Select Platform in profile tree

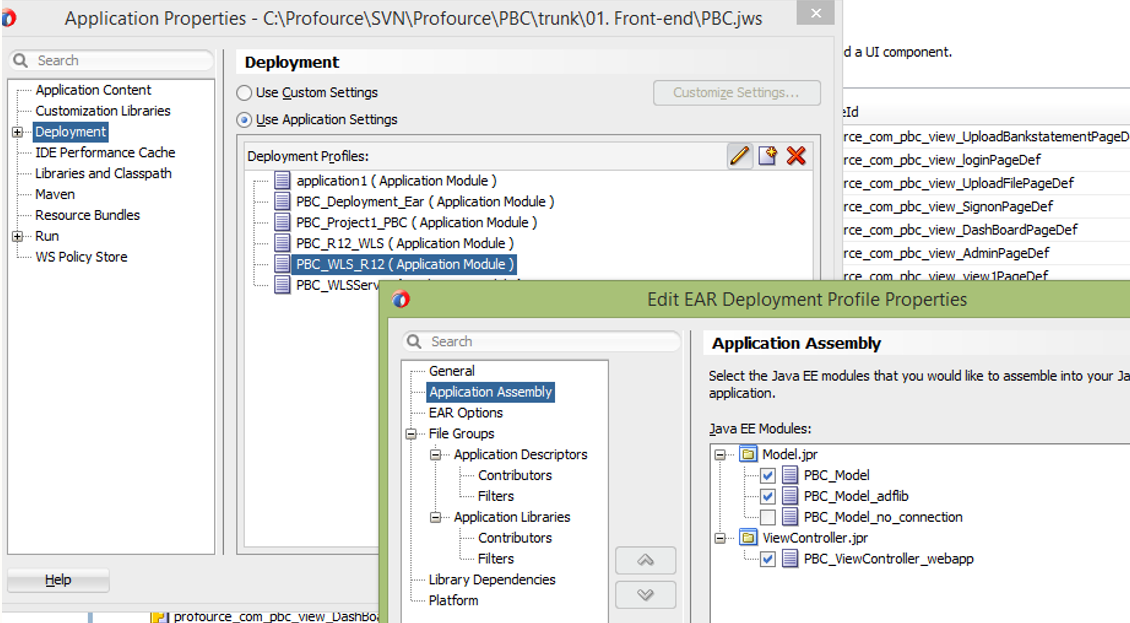pos(453,601)
